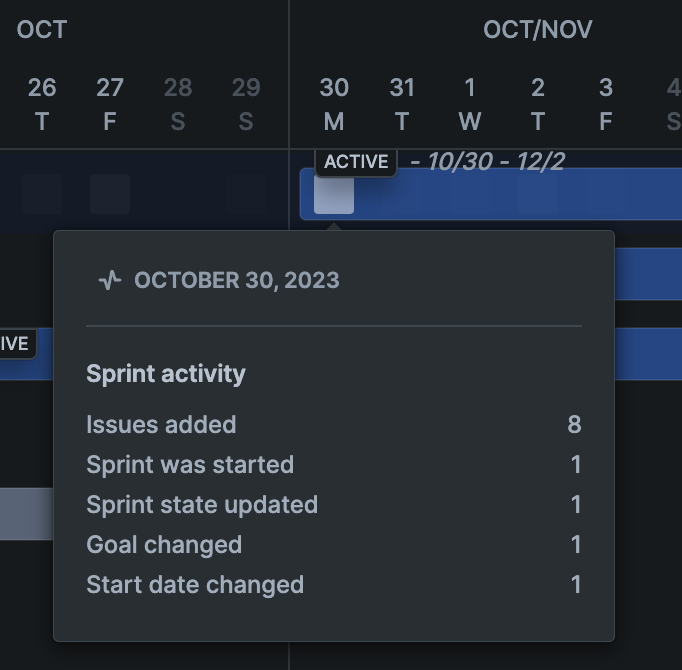This screenshot has height=670, width=682.
Task: Click the gray sprint bar at the left edge
Action: [x=27, y=514]
